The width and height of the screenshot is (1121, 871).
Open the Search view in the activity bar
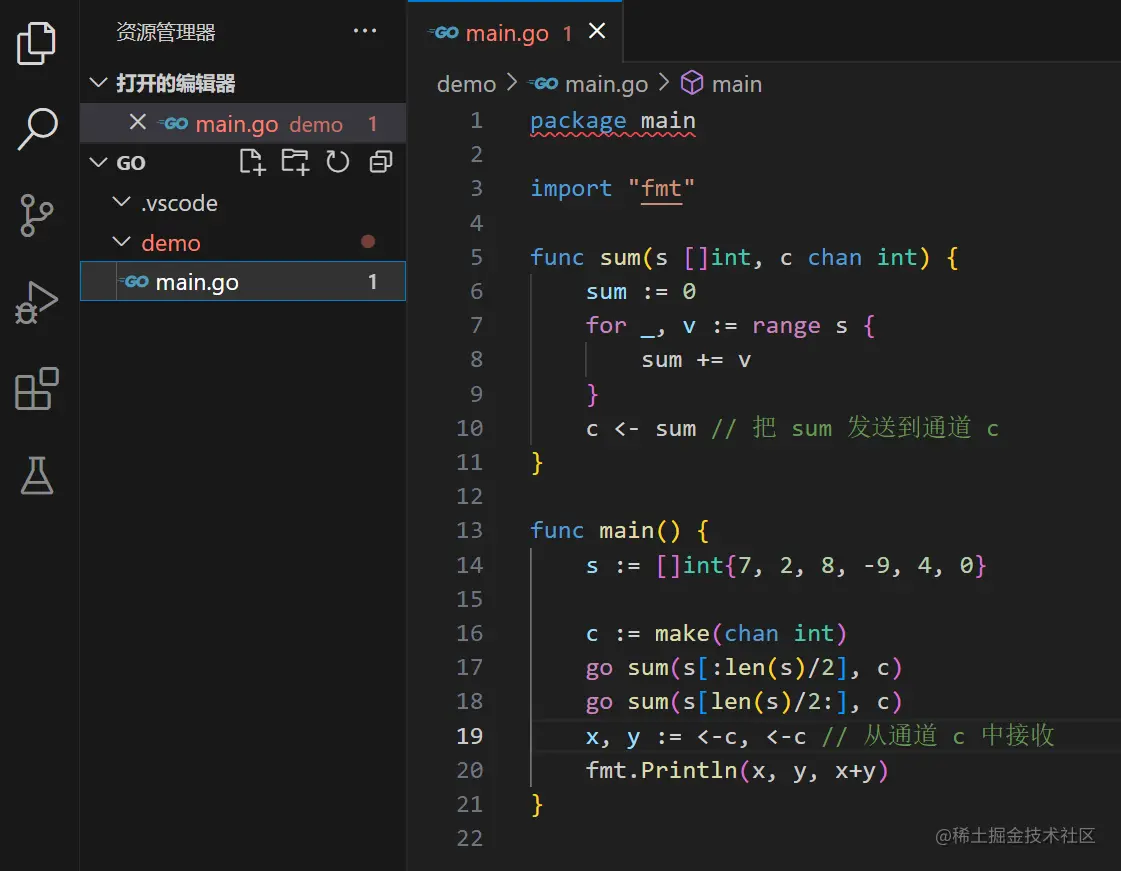[37, 129]
